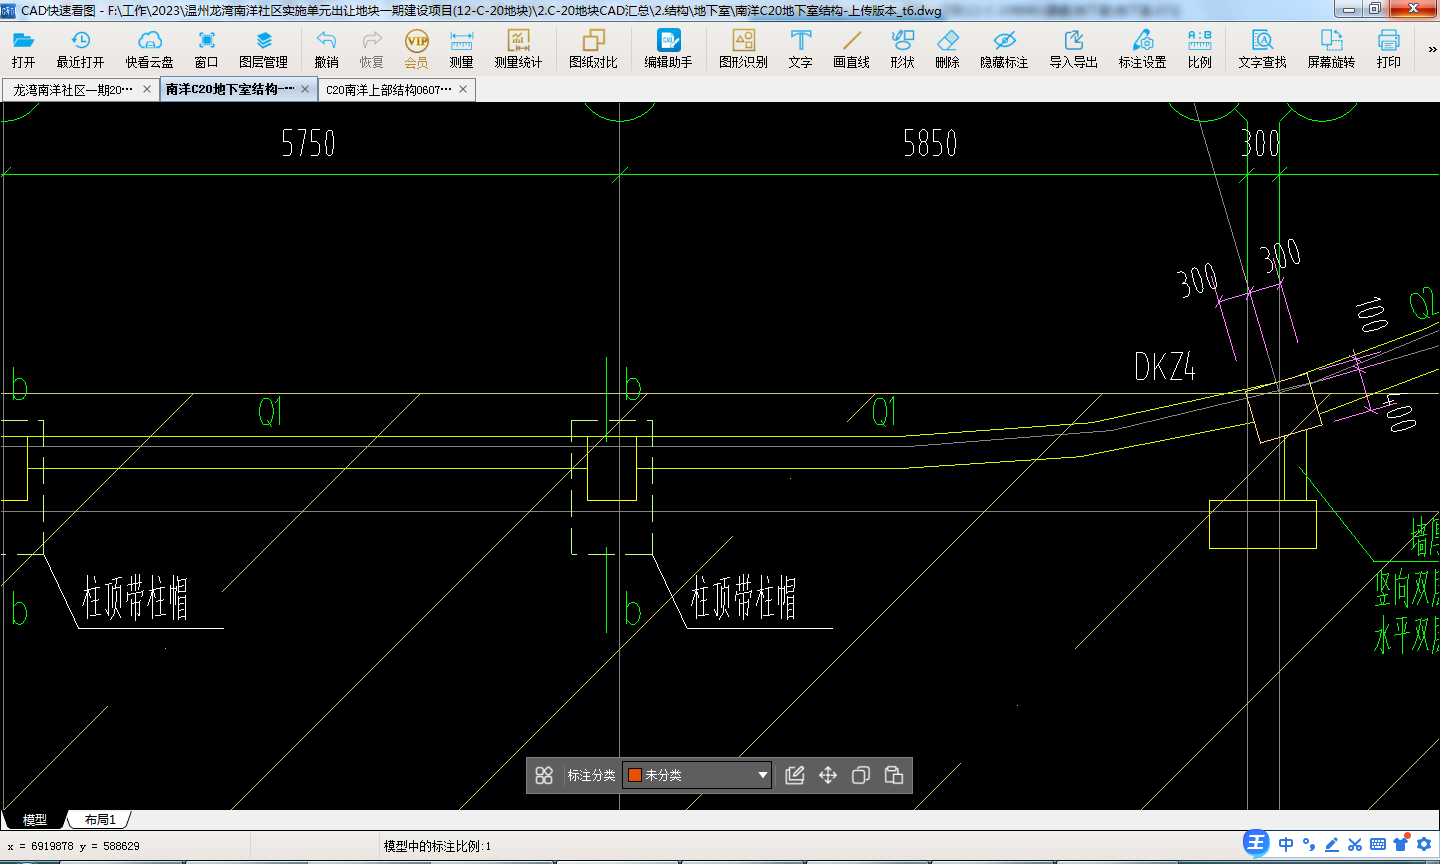
Task: Click the 打开 (Open) file icon
Action: (23, 48)
